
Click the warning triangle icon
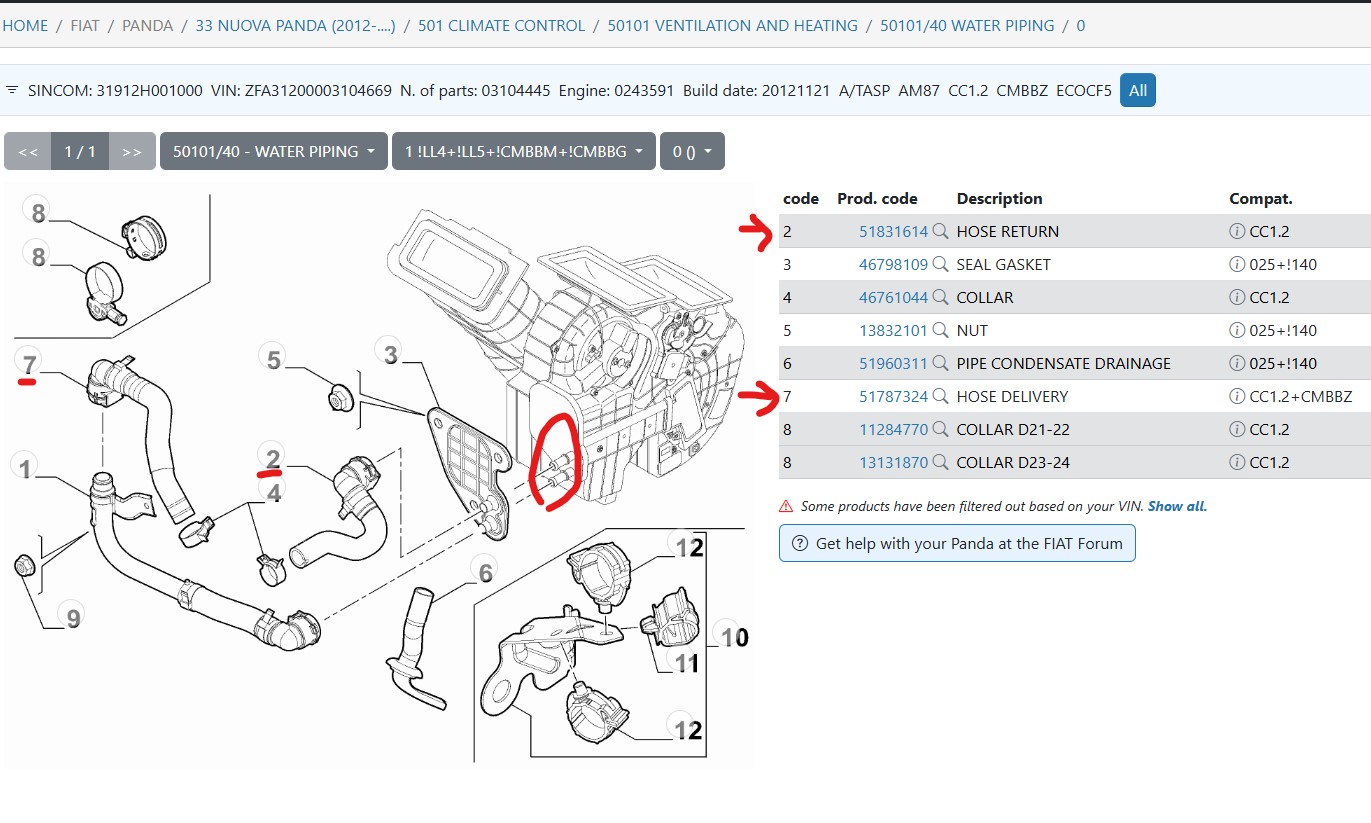click(x=786, y=506)
